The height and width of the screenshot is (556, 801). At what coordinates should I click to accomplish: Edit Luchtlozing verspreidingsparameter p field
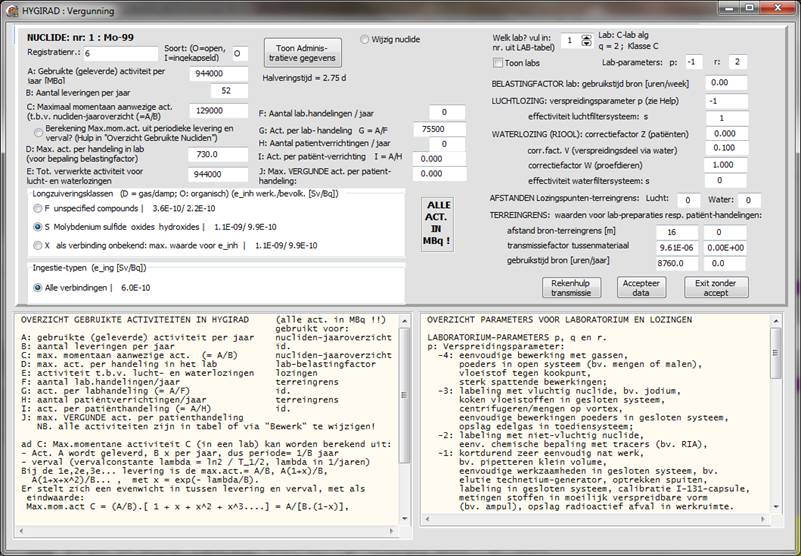pyautogui.click(x=726, y=101)
